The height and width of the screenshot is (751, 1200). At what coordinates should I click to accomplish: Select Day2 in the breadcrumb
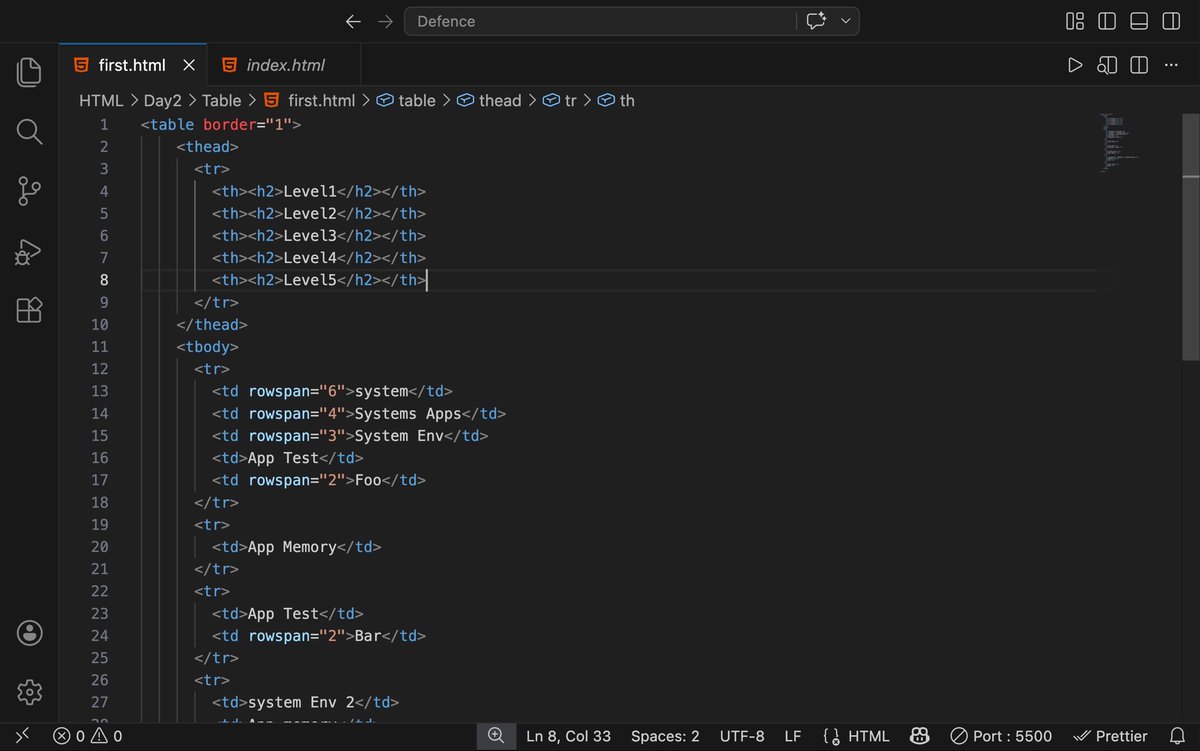pyautogui.click(x=163, y=100)
